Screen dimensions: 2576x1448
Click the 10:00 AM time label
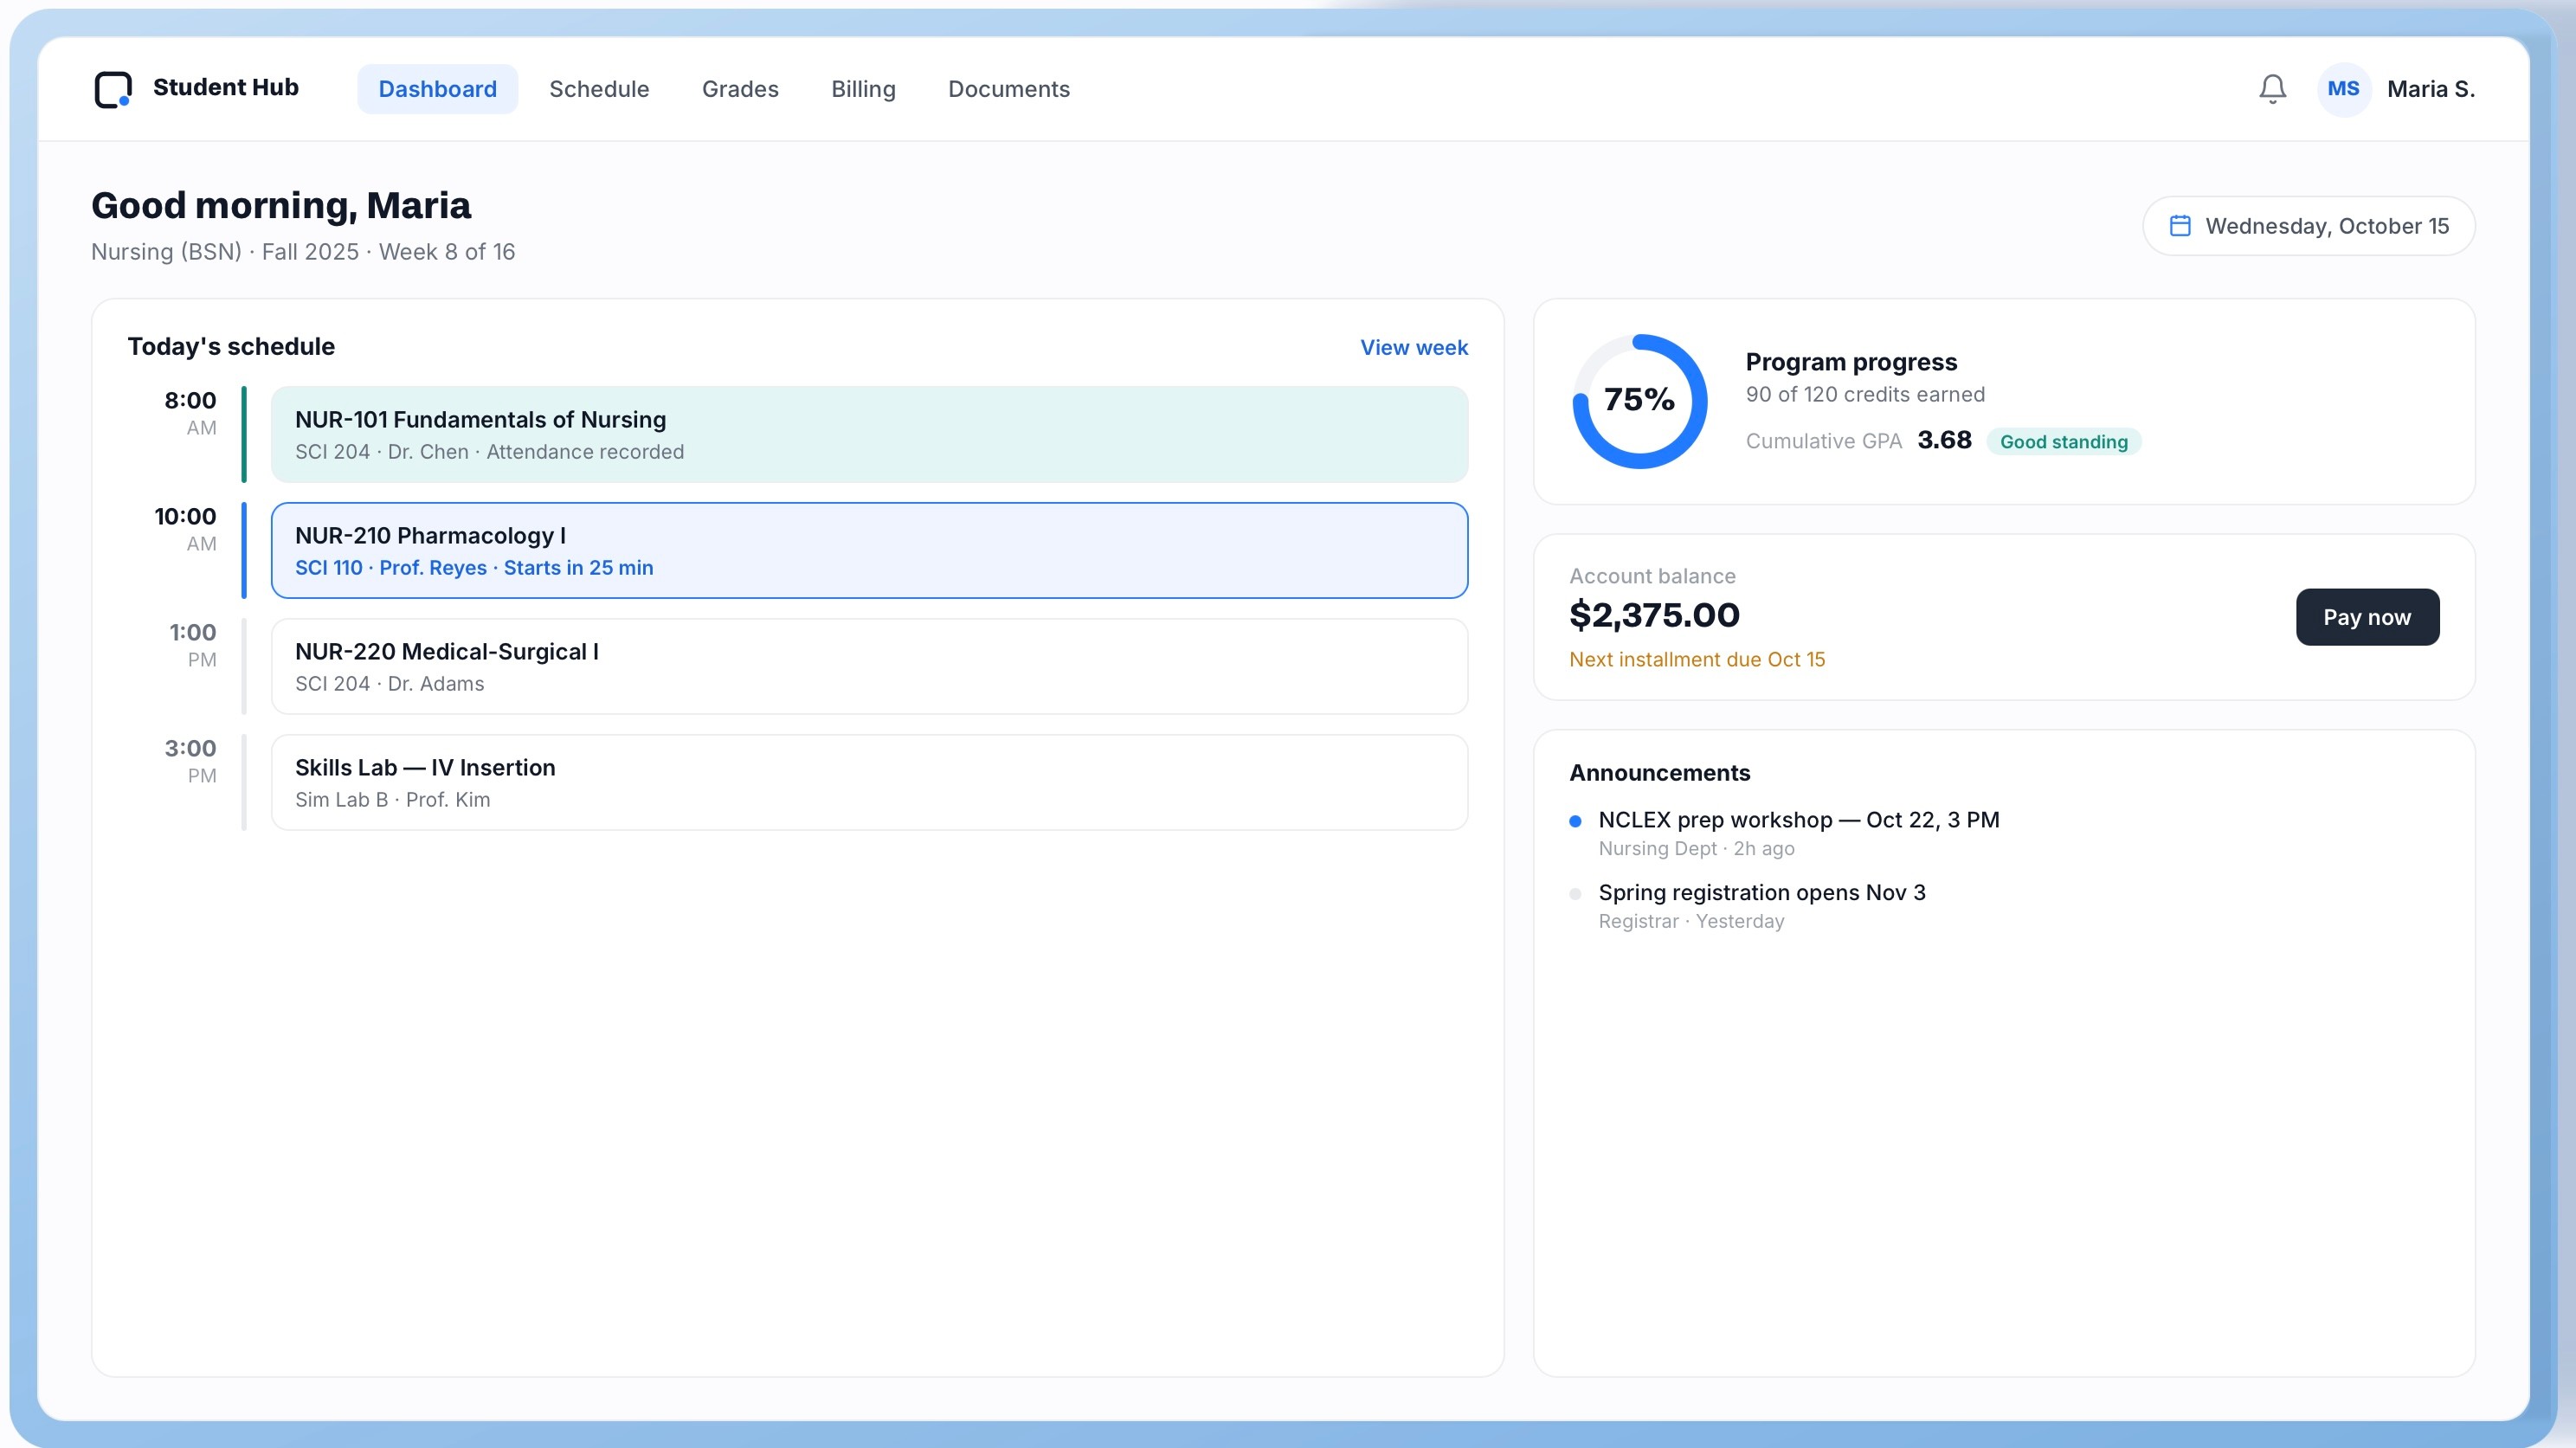(185, 528)
